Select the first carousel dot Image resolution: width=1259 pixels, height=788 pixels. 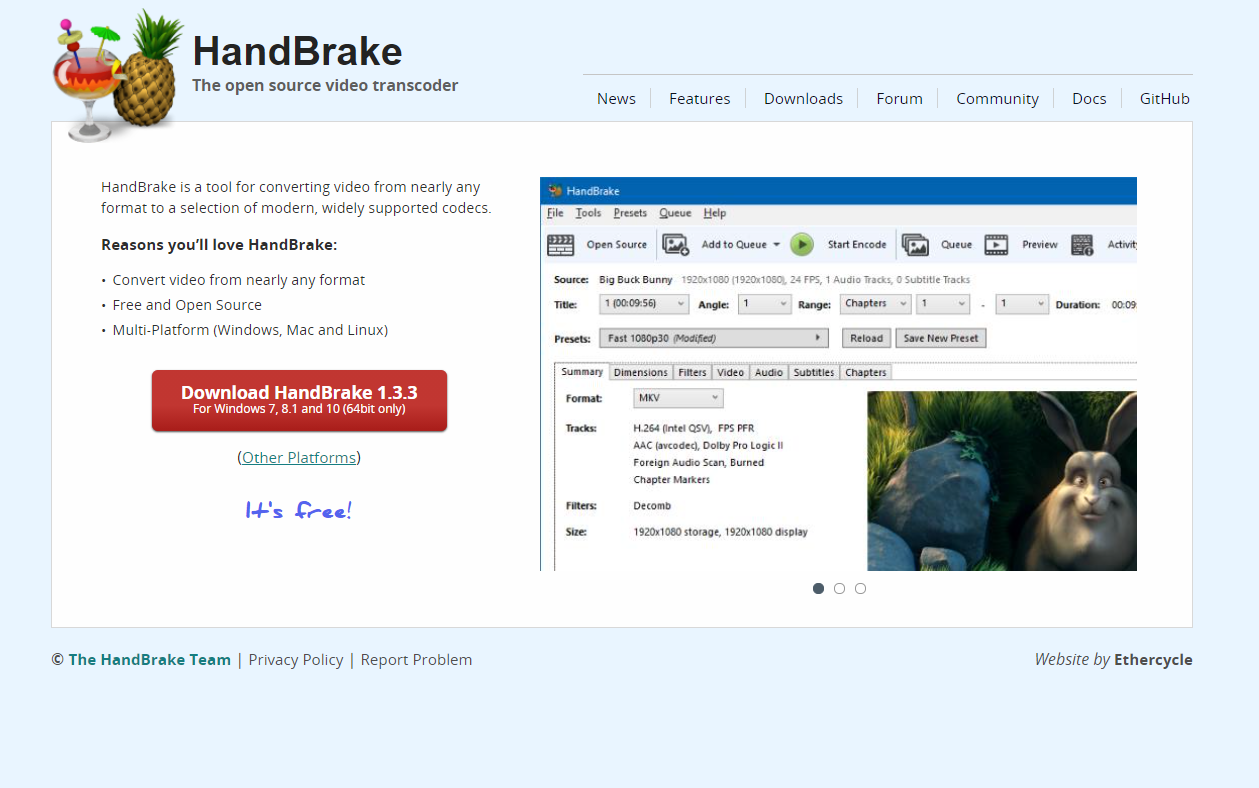pyautogui.click(x=818, y=588)
